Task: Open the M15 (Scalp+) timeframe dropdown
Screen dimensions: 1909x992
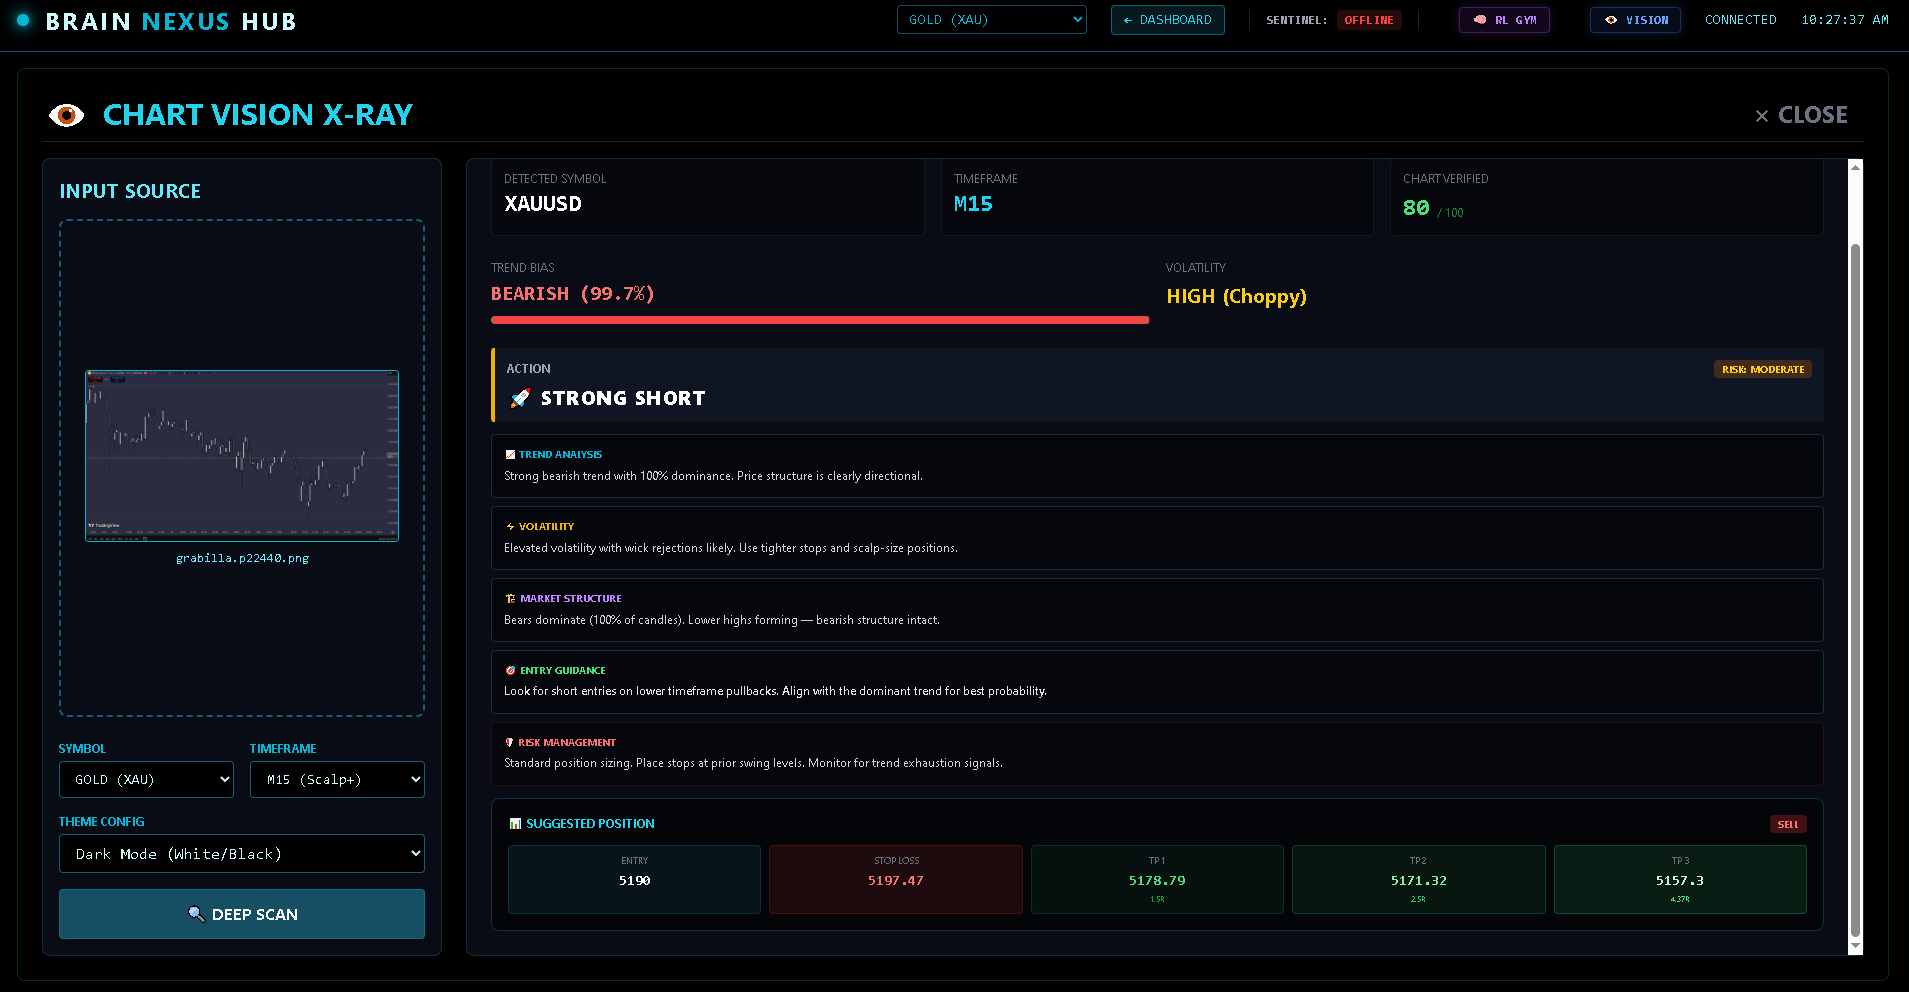Action: point(337,780)
